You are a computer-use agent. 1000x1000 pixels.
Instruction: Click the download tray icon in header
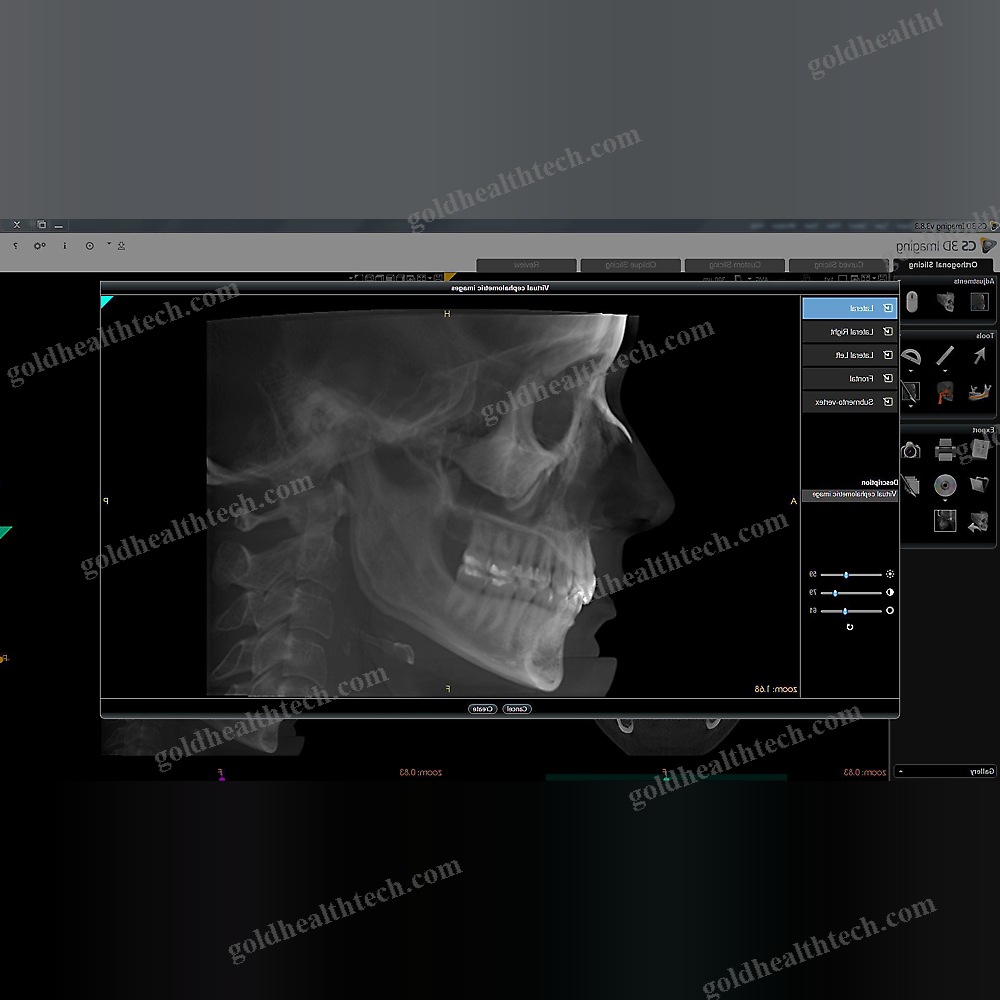pyautogui.click(x=121, y=246)
